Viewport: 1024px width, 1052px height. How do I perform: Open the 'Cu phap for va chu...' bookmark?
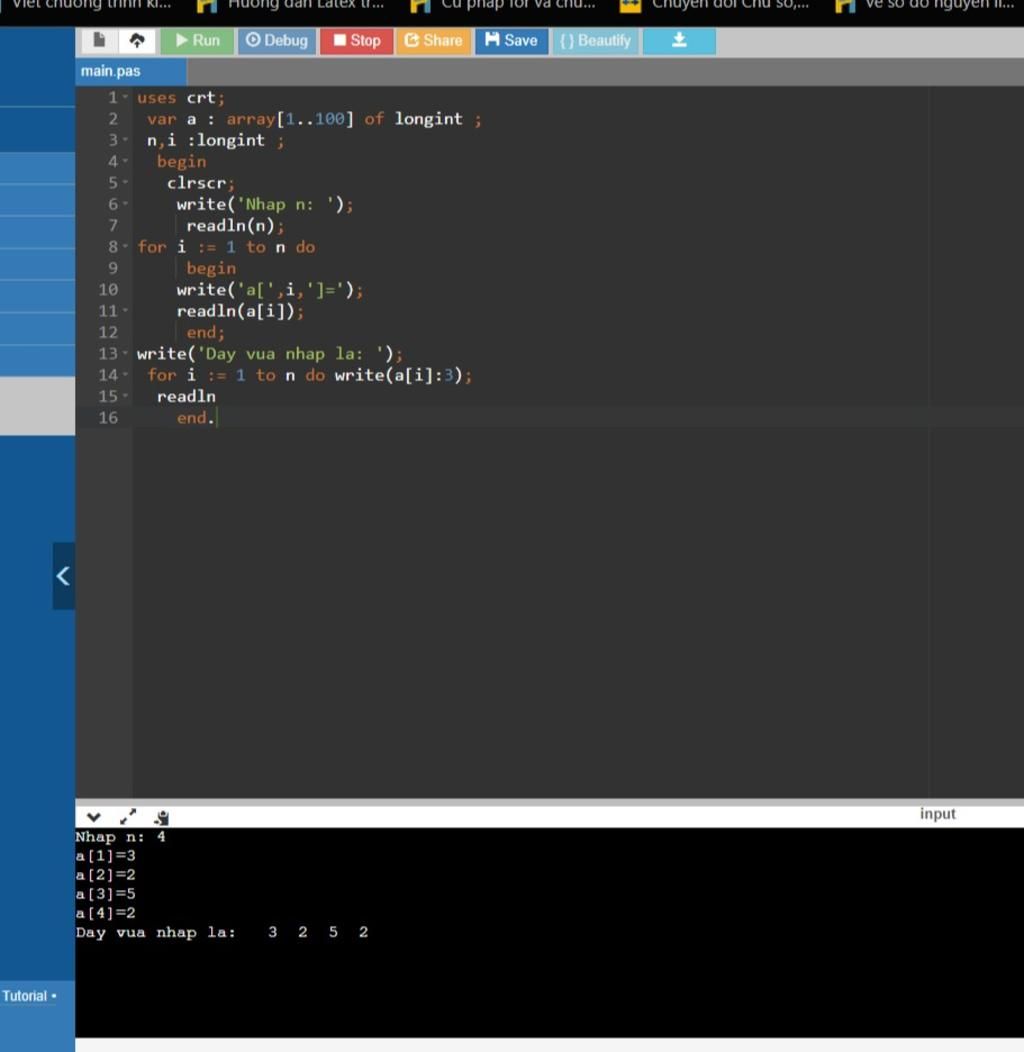coord(503,5)
